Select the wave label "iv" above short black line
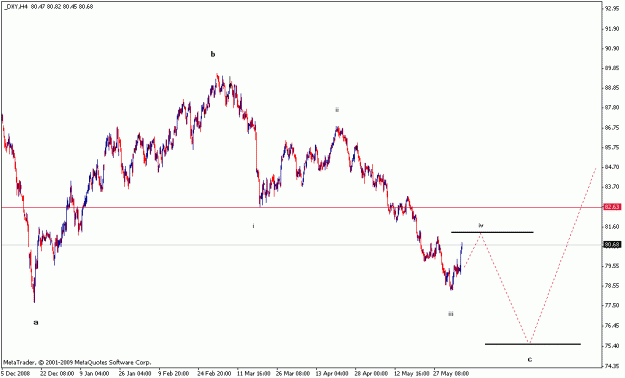The height and width of the screenshot is (378, 625). [481, 225]
